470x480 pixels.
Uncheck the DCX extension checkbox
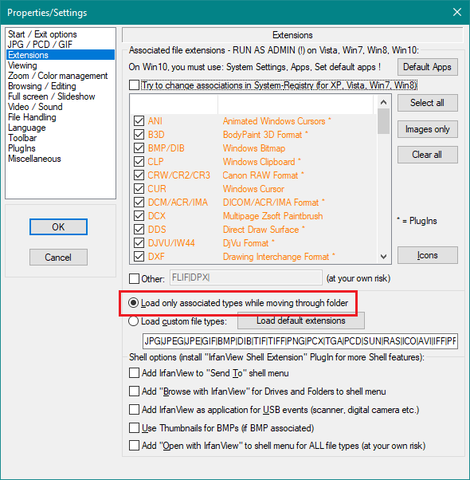tap(139, 216)
